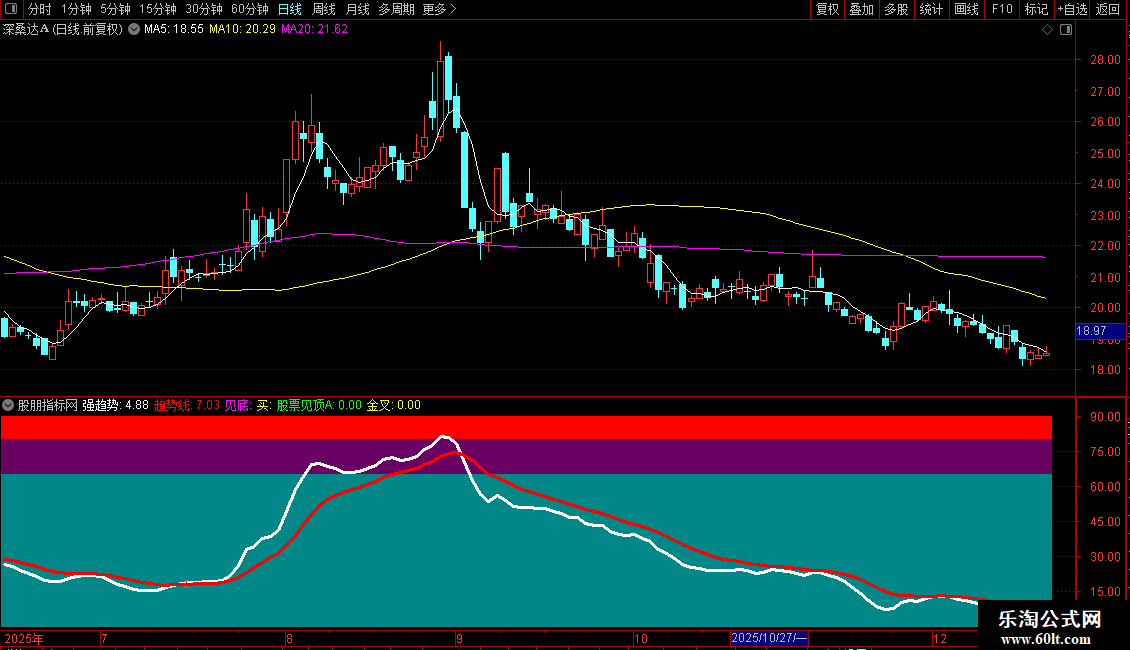Click the 返回 back button
1130x650 pixels.
click(1108, 9)
